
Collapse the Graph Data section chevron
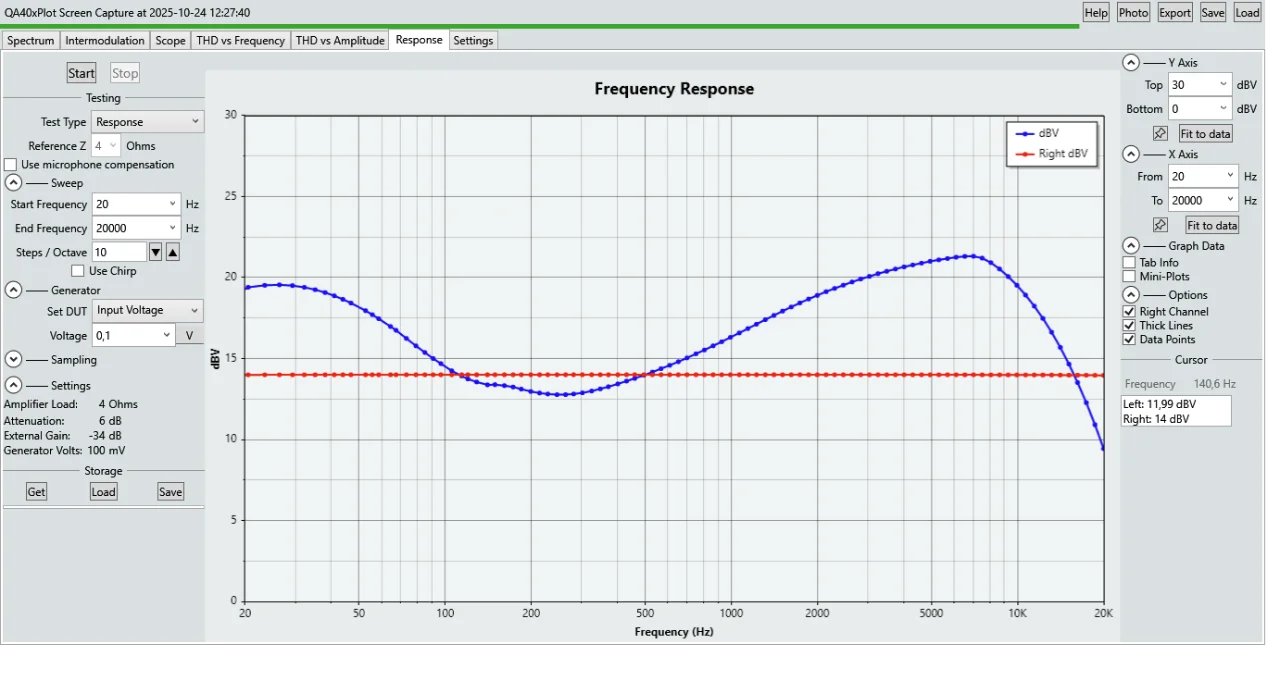coord(1130,246)
